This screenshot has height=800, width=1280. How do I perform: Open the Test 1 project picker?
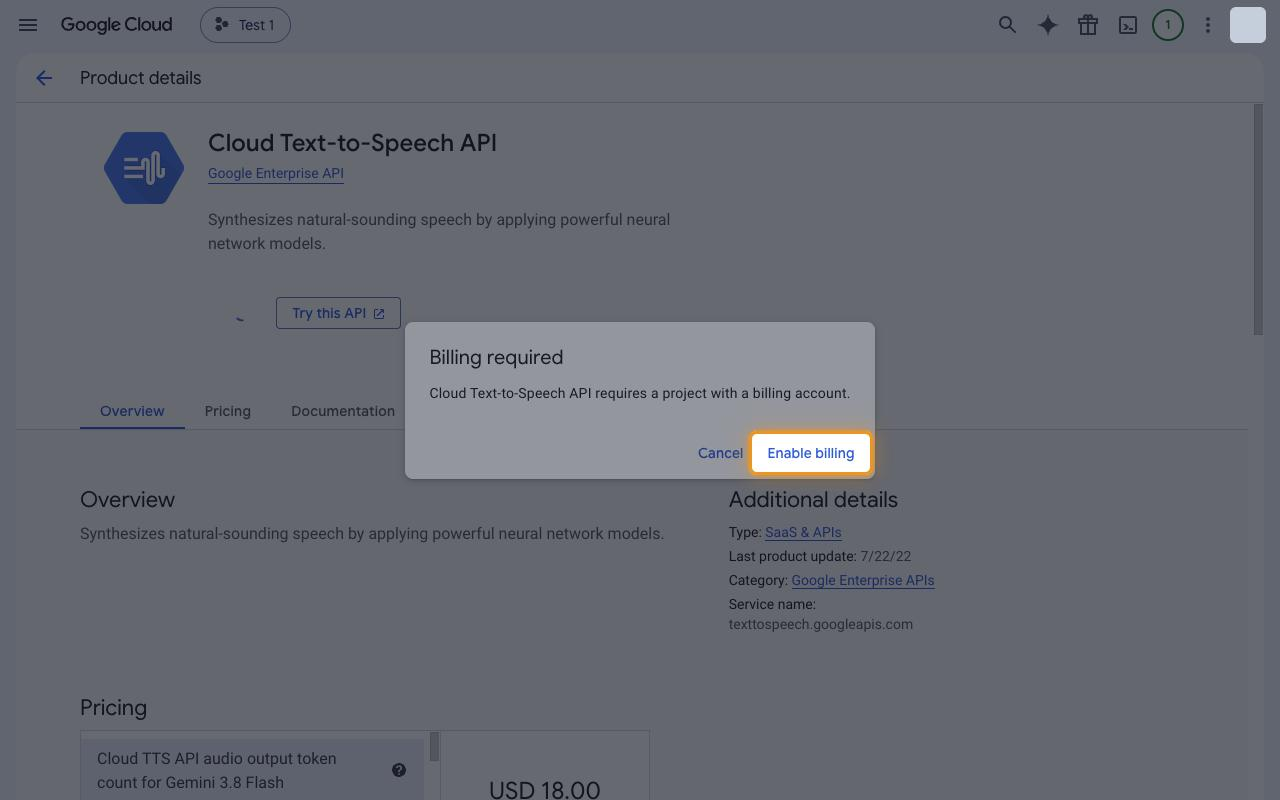pyautogui.click(x=245, y=25)
